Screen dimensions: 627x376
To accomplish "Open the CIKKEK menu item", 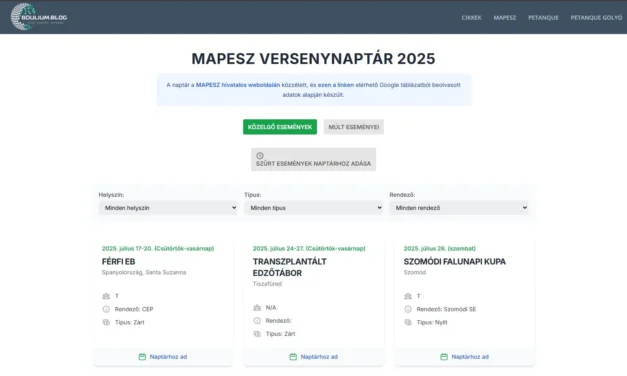I will point(471,18).
